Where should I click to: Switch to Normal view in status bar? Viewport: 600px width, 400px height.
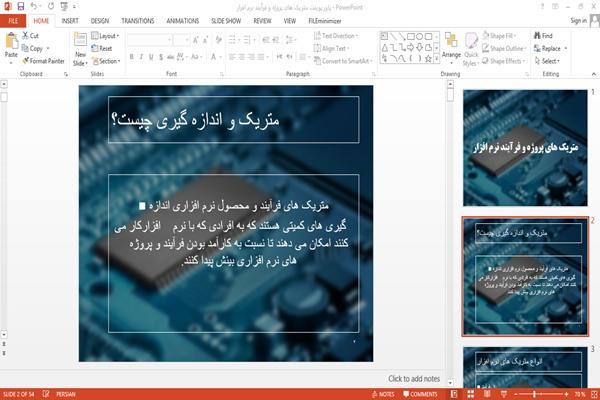[x=454, y=394]
